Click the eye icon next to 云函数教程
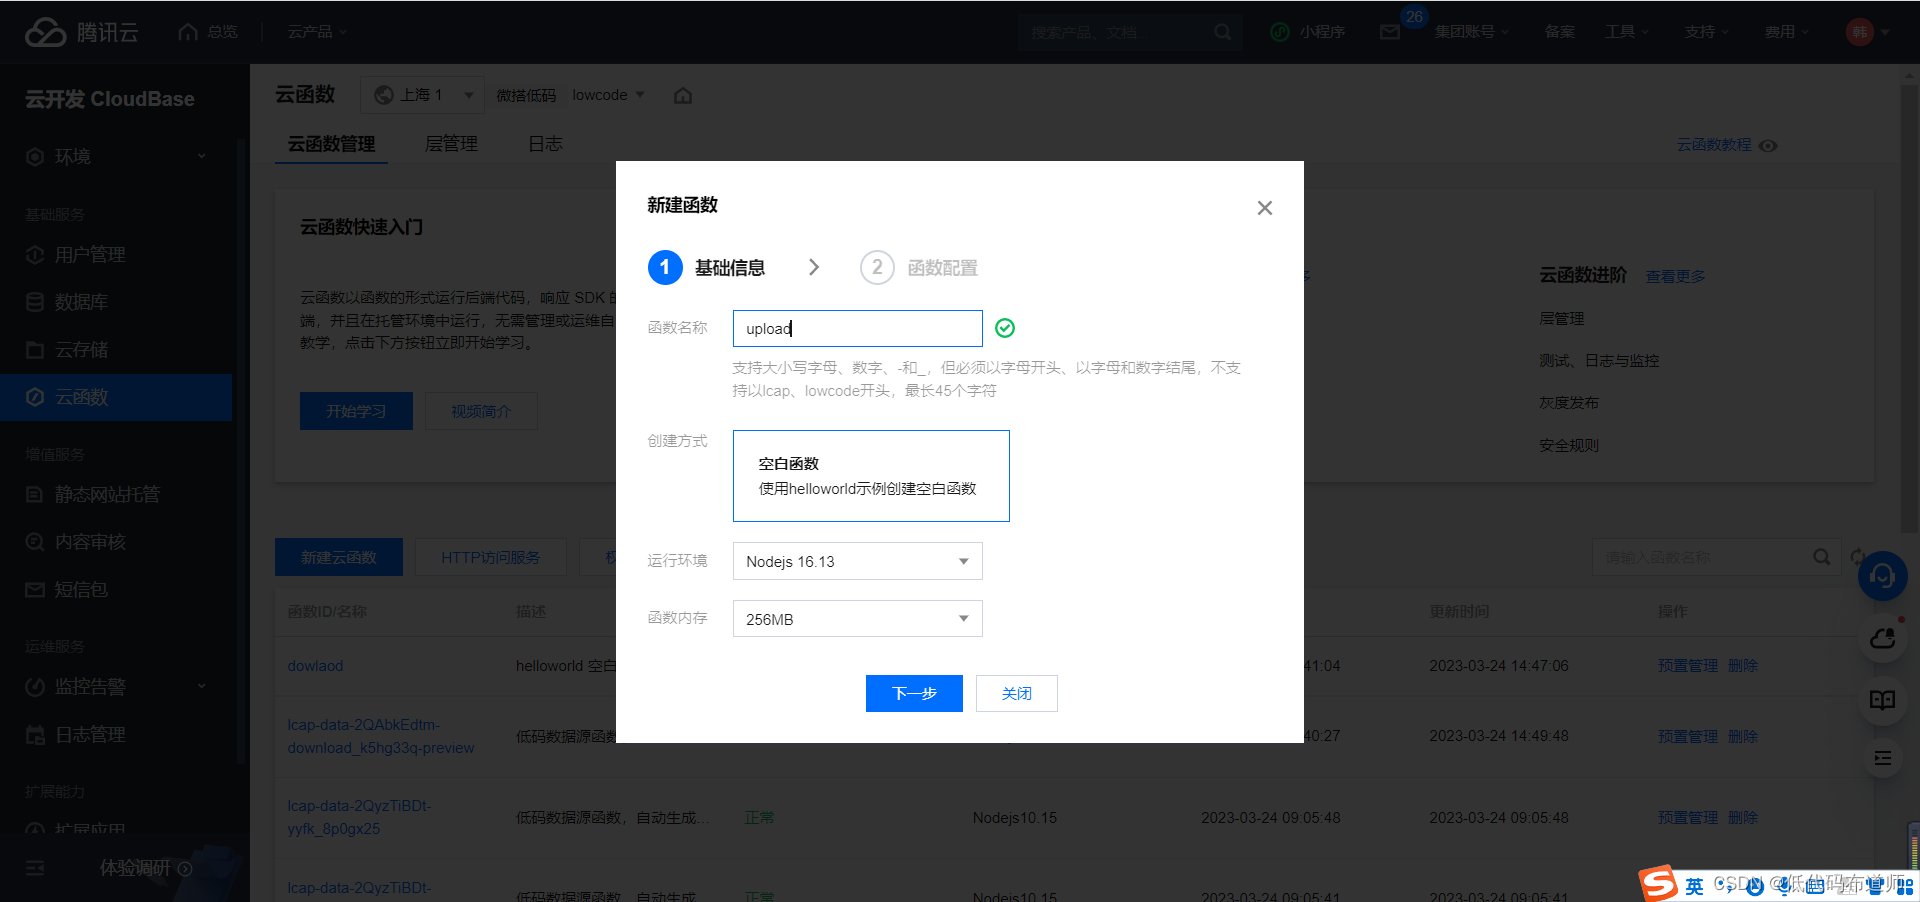The width and height of the screenshot is (1920, 902). (x=1768, y=146)
